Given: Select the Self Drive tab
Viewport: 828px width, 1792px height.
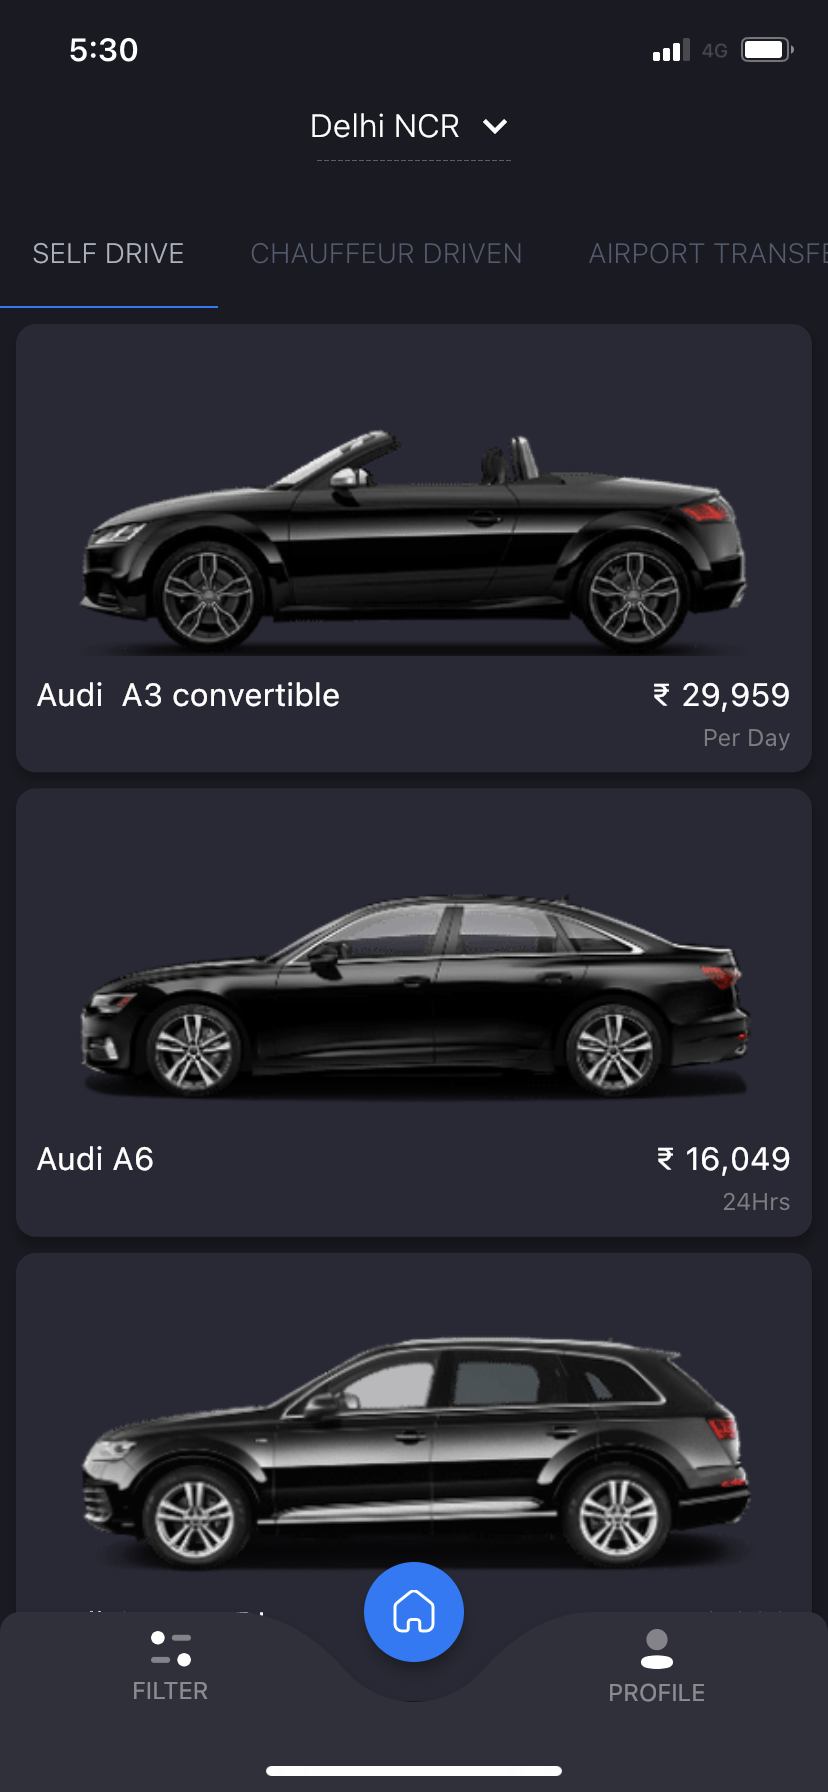Looking at the screenshot, I should pos(108,254).
